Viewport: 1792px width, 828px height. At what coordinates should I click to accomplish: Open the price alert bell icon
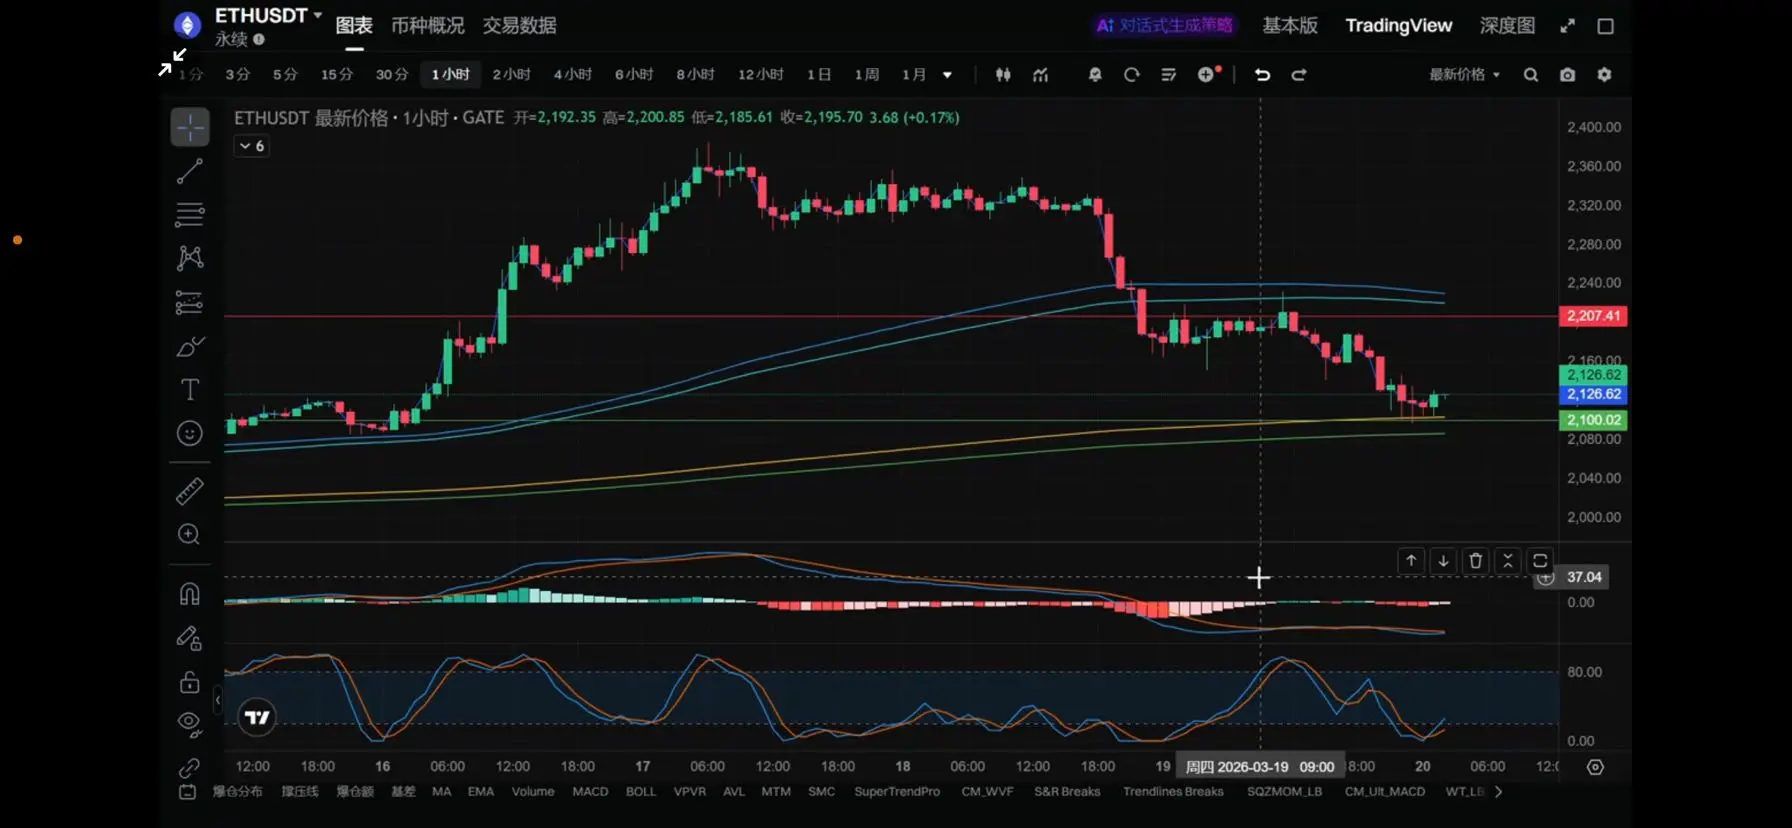pos(1095,75)
